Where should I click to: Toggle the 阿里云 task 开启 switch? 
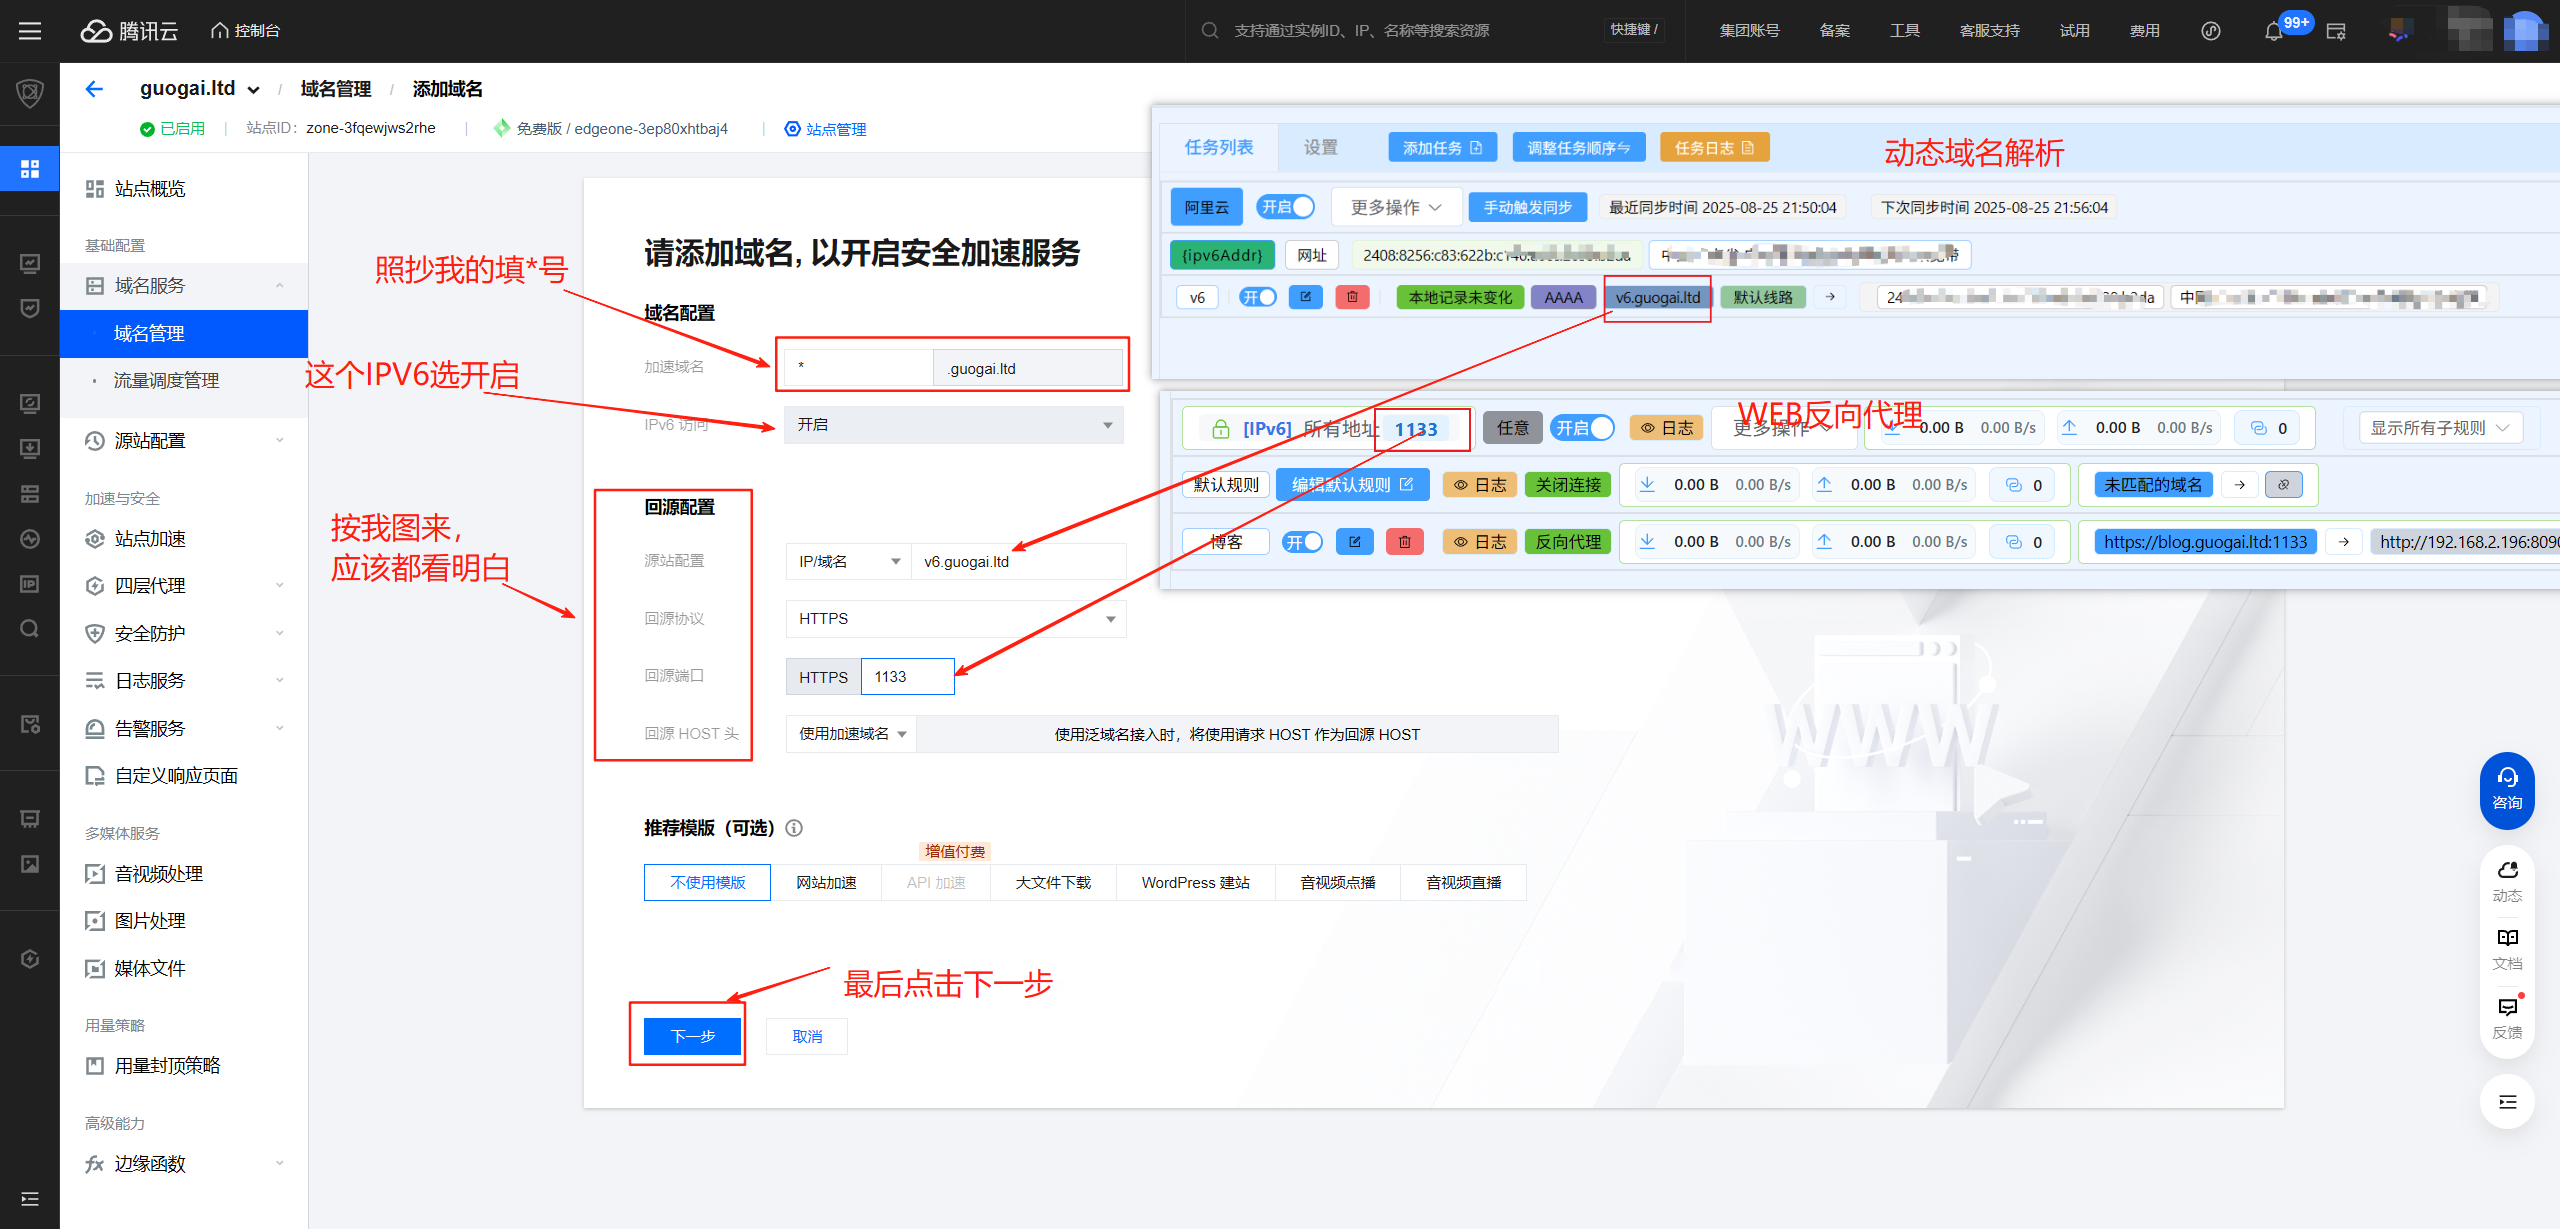click(x=1286, y=207)
